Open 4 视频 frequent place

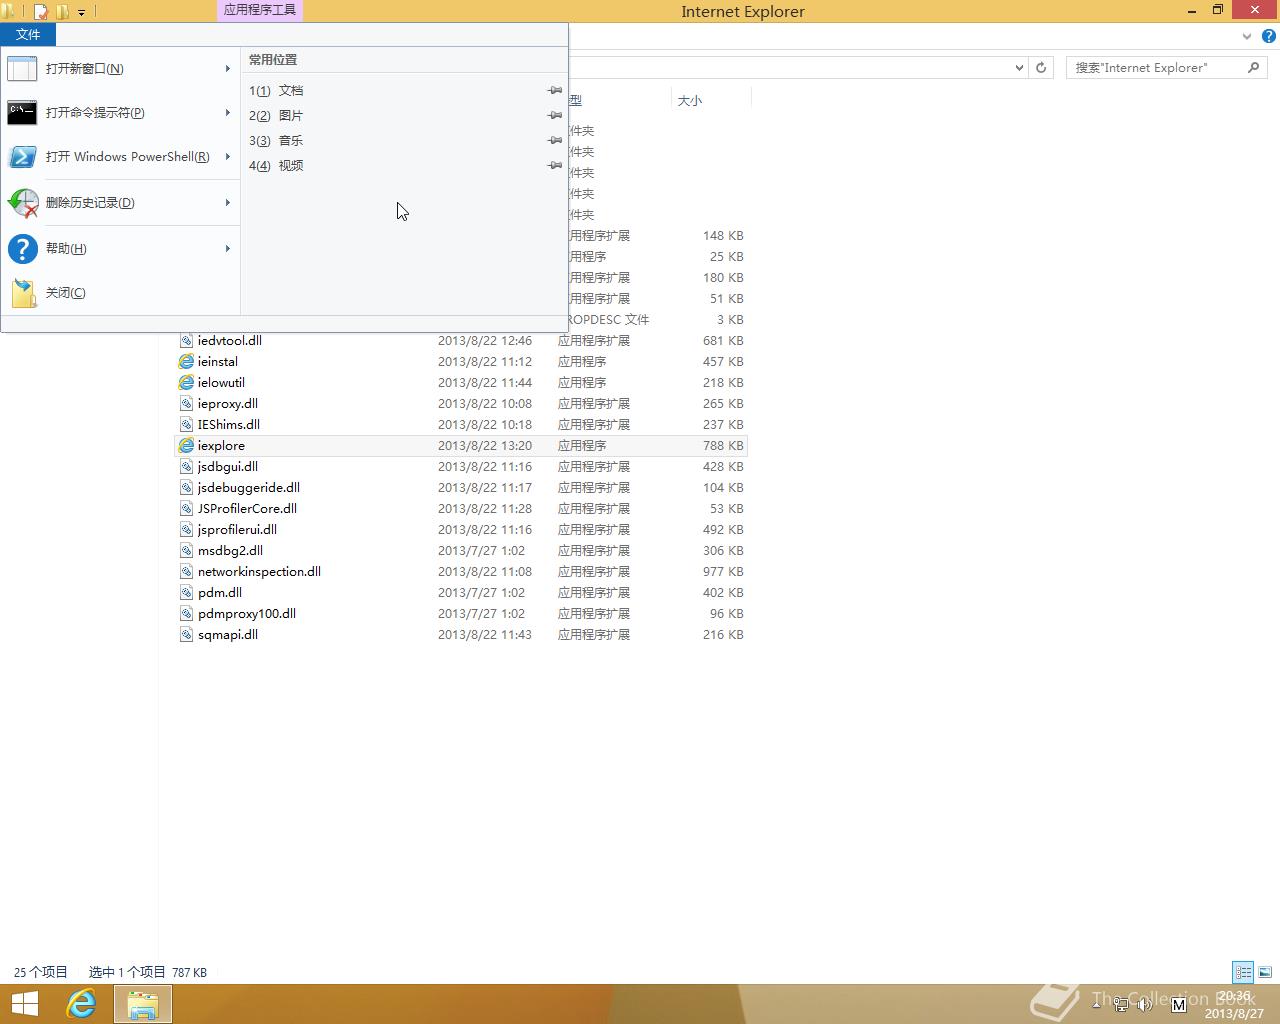click(405, 165)
